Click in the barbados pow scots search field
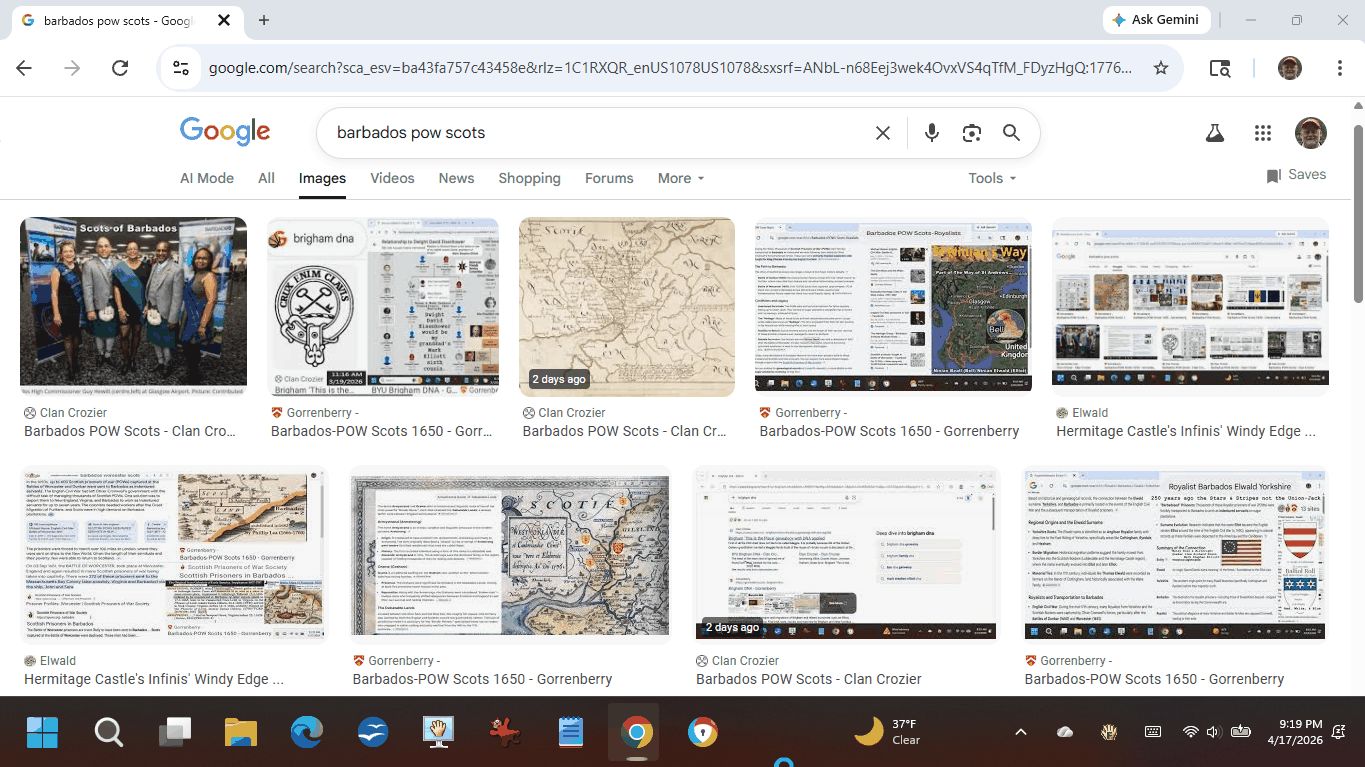This screenshot has width=1365, height=767. pyautogui.click(x=600, y=133)
